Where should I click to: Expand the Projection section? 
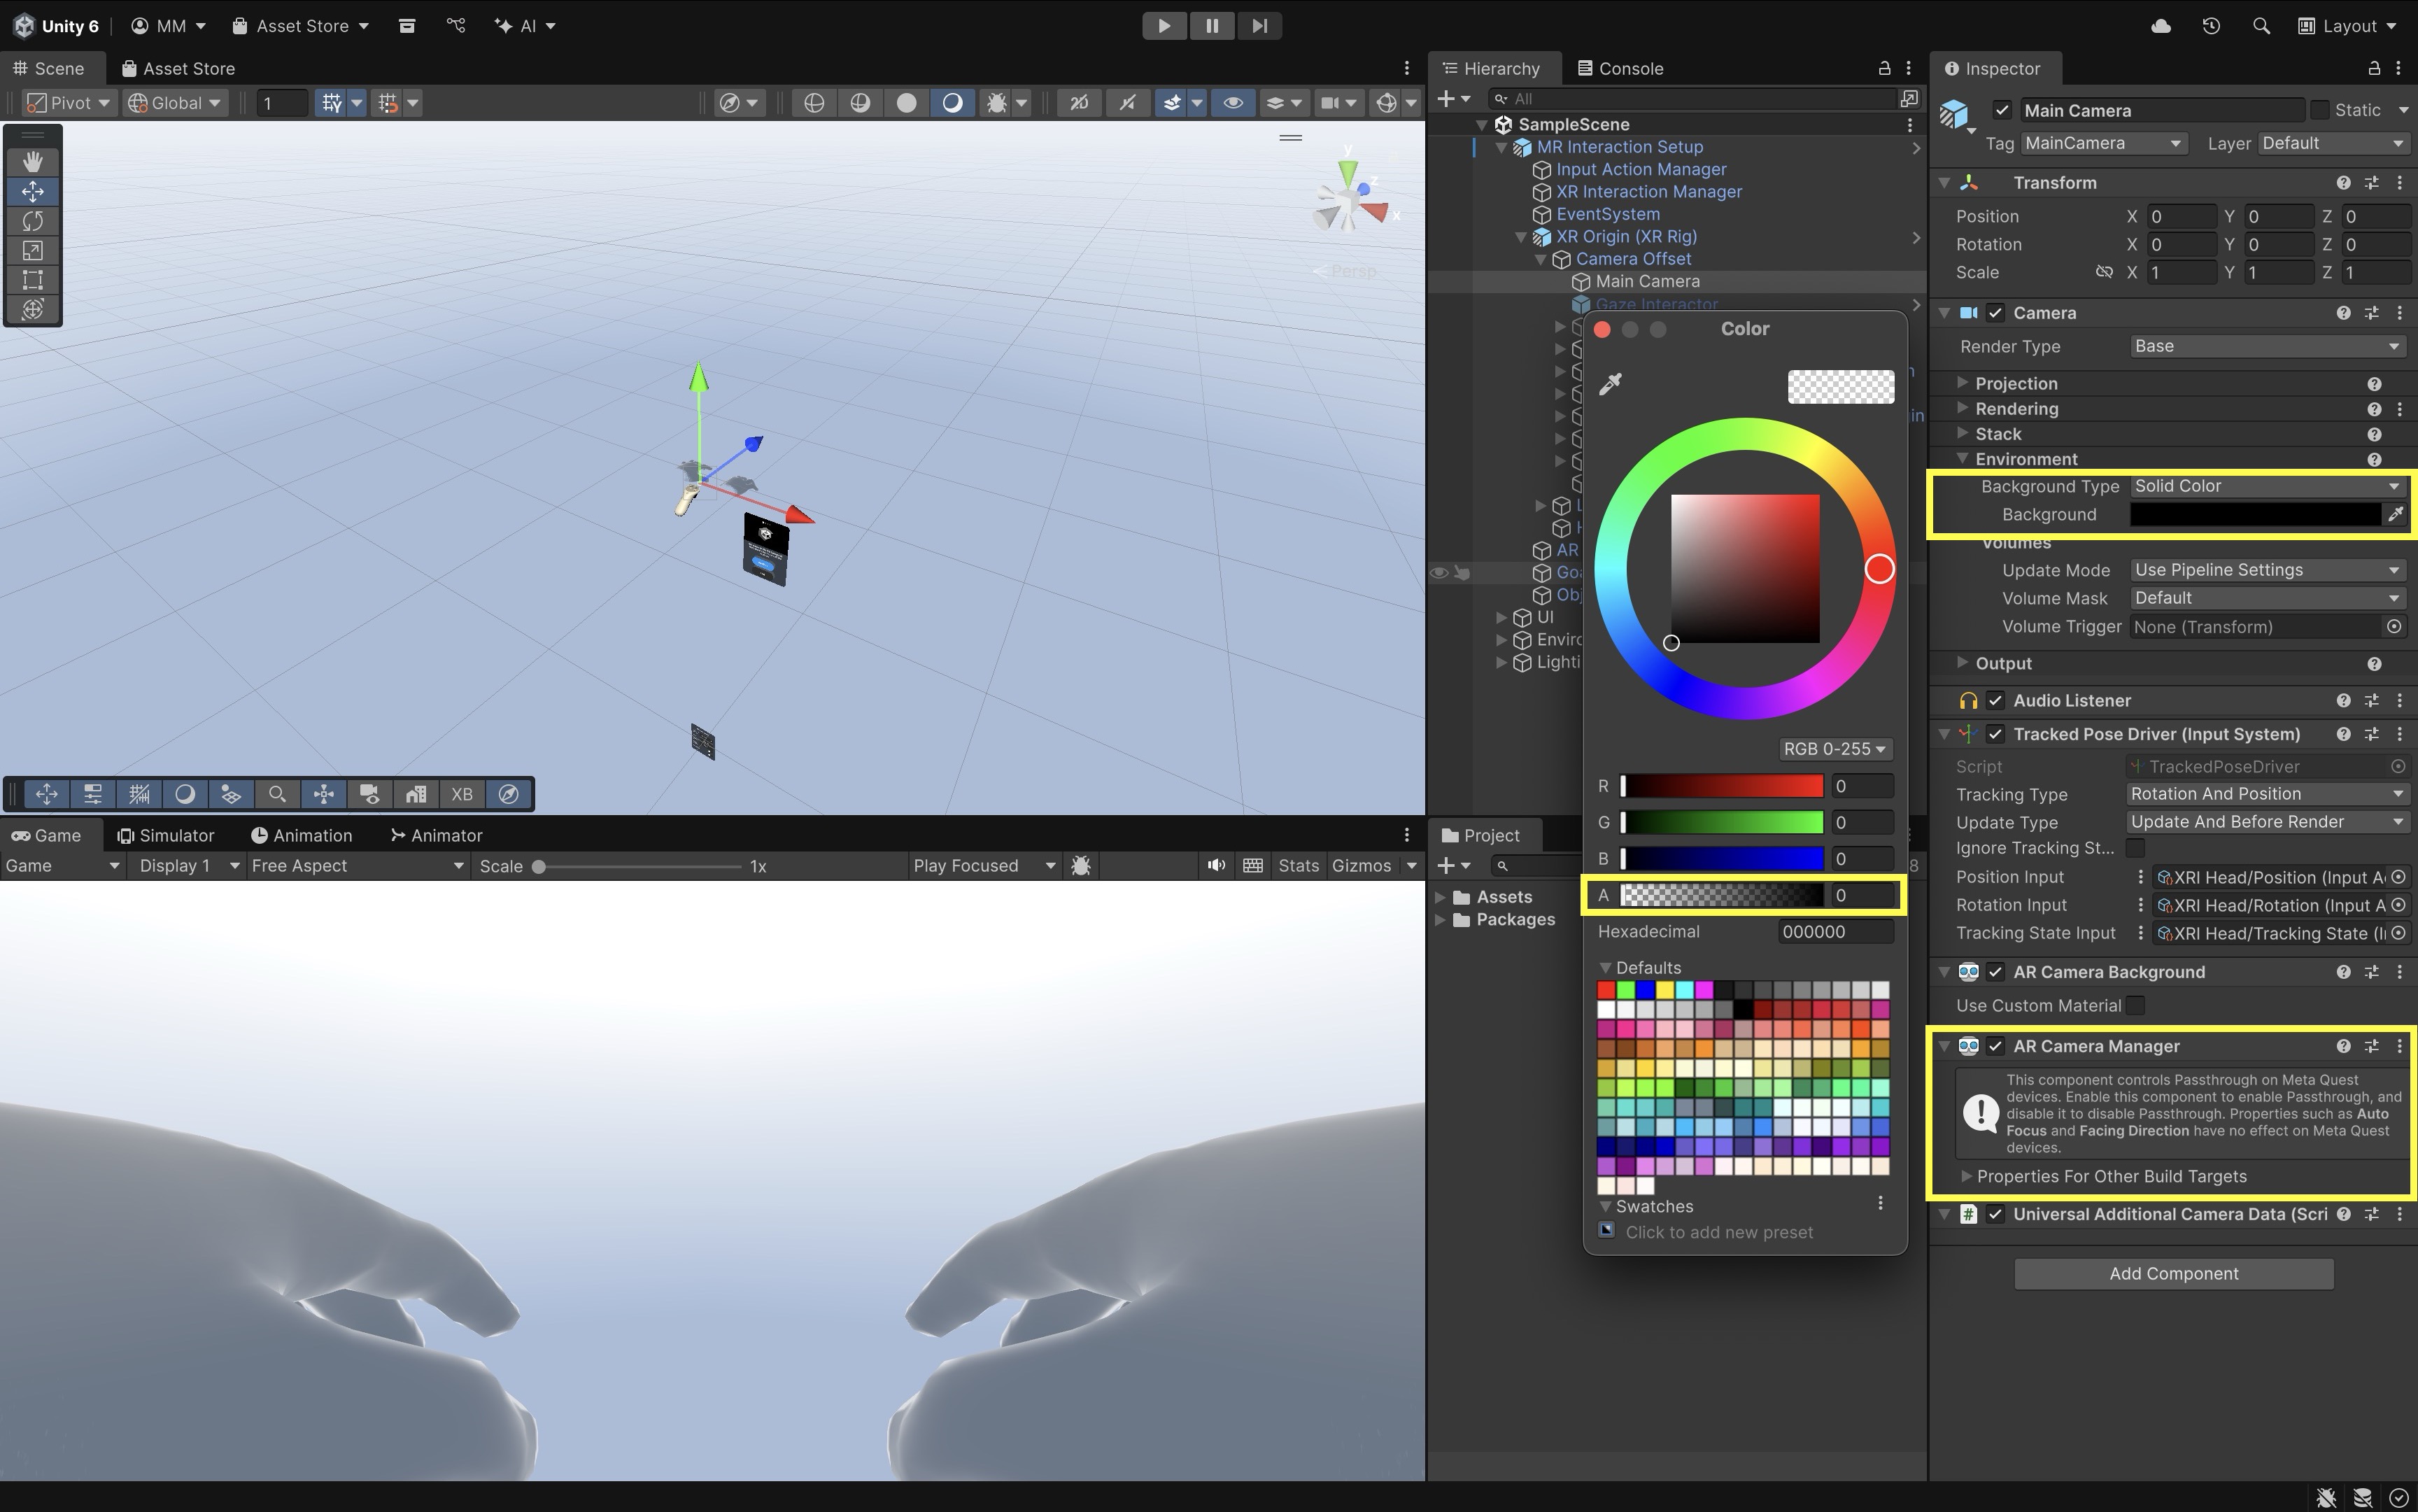pos(2015,383)
